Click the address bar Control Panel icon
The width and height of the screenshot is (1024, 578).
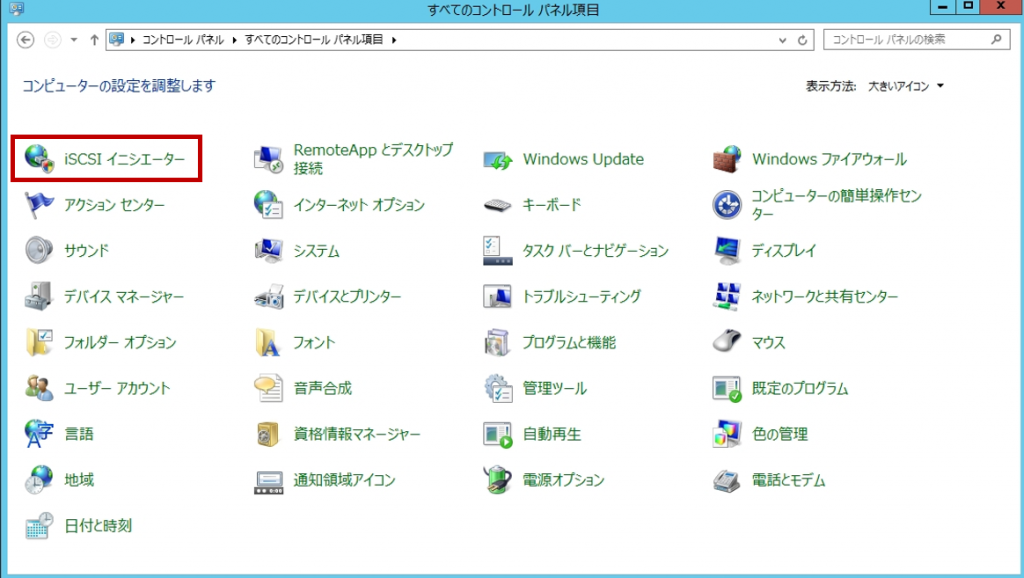(x=116, y=39)
